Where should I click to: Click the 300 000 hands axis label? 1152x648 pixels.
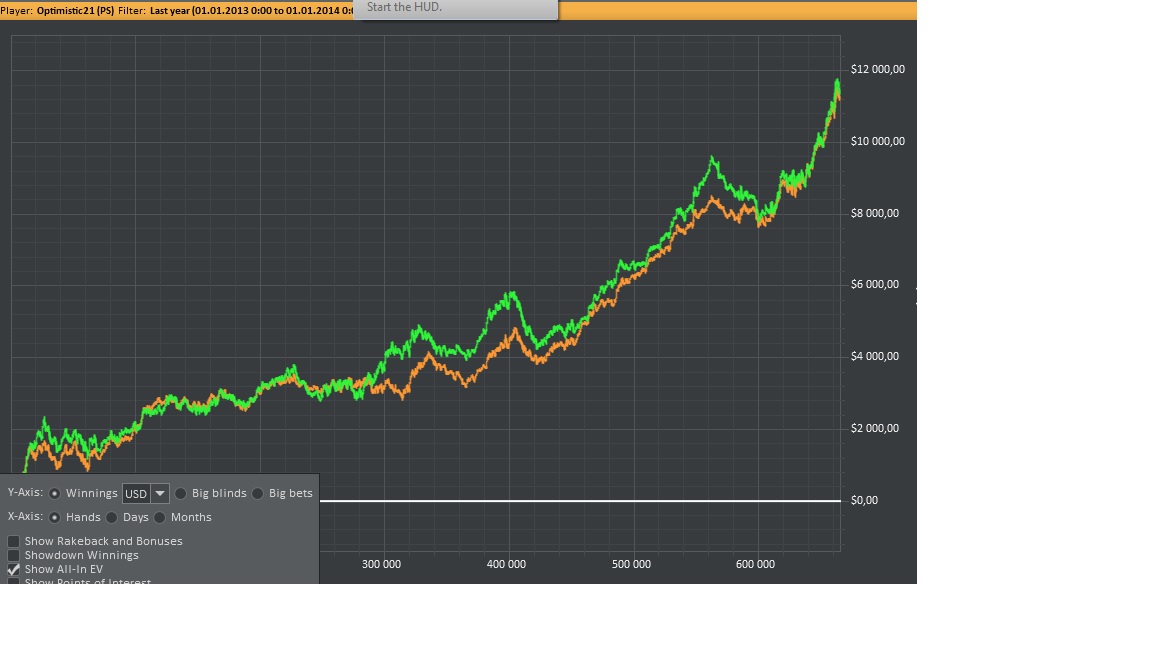[x=381, y=564]
